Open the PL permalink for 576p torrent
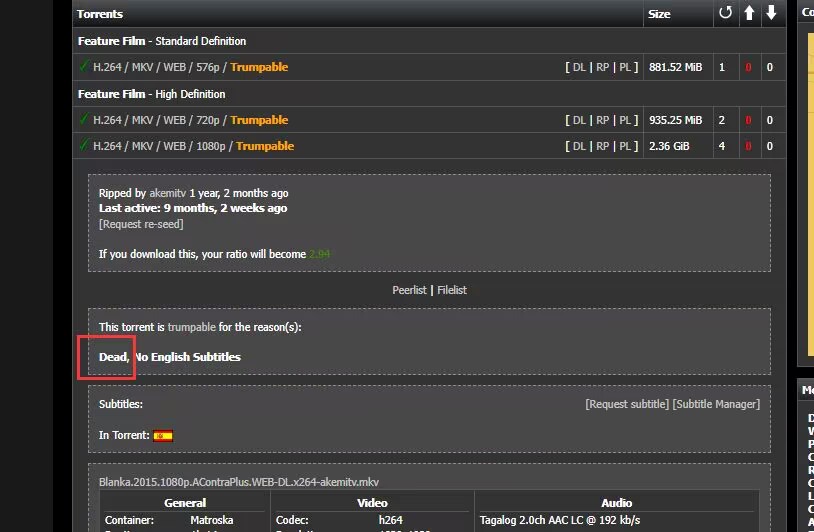This screenshot has width=814, height=532. [x=625, y=67]
